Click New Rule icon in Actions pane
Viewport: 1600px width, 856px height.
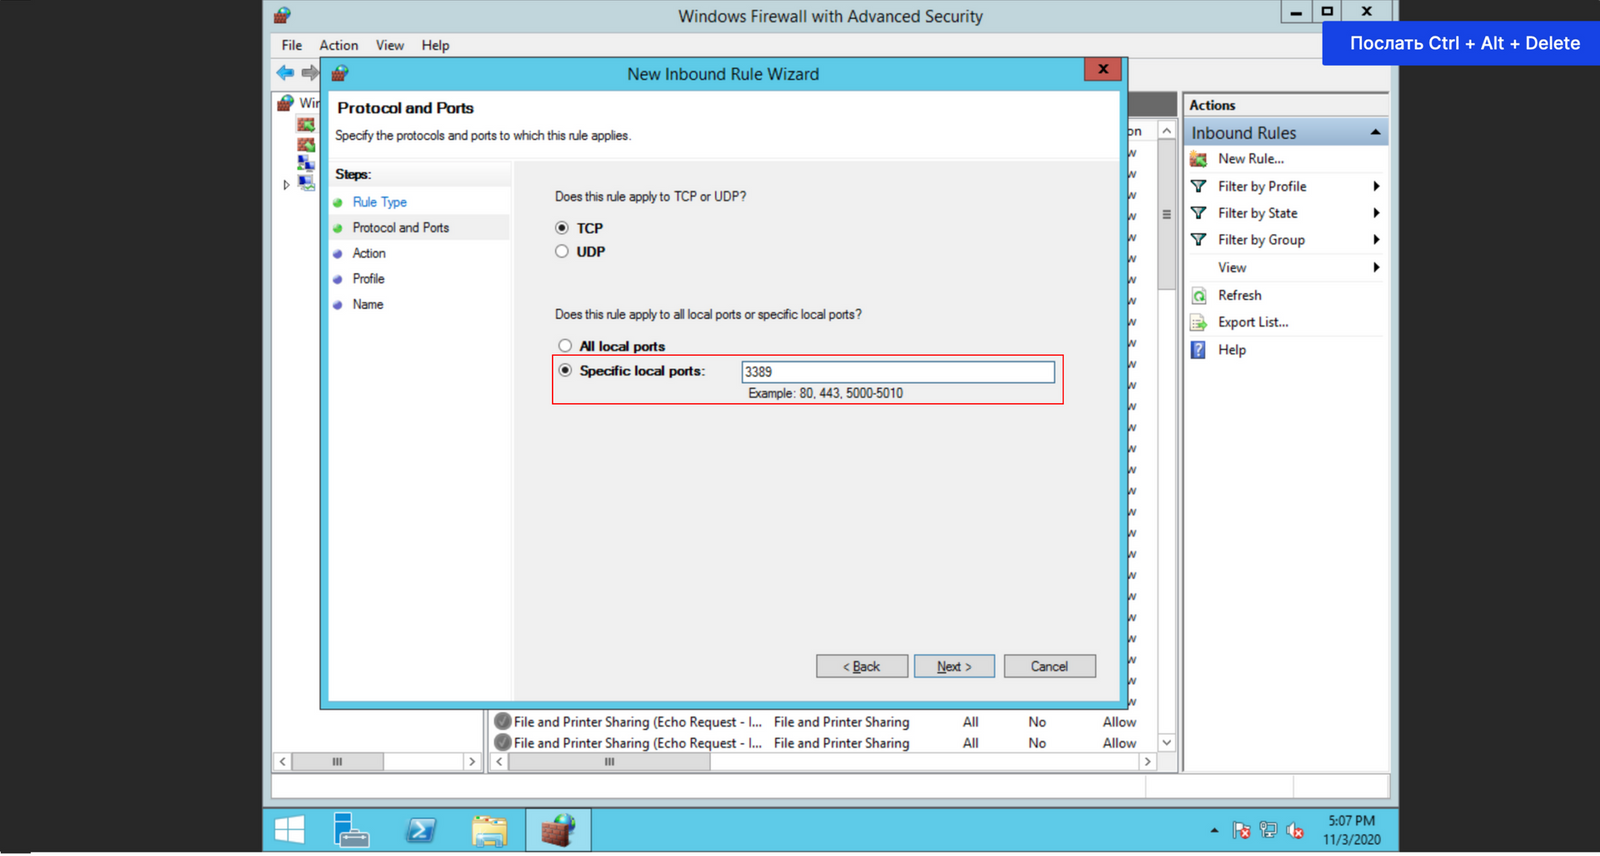tap(1198, 159)
